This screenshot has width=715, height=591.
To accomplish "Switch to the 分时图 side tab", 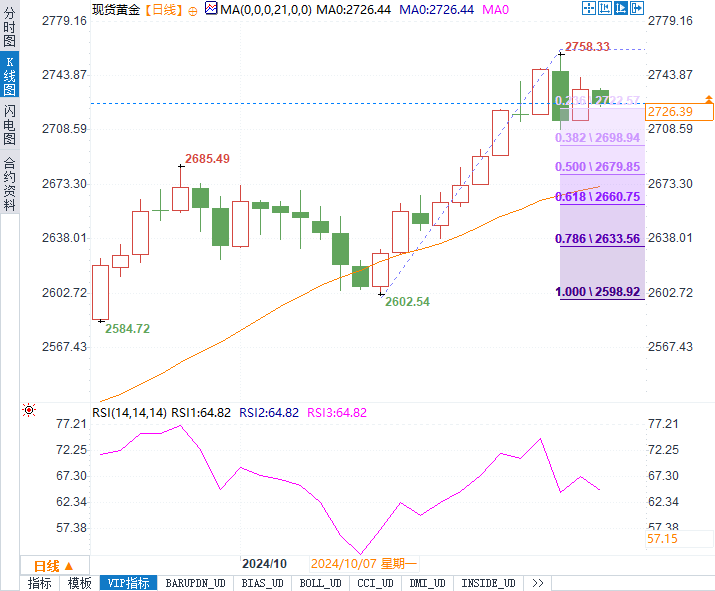I will click(9, 26).
